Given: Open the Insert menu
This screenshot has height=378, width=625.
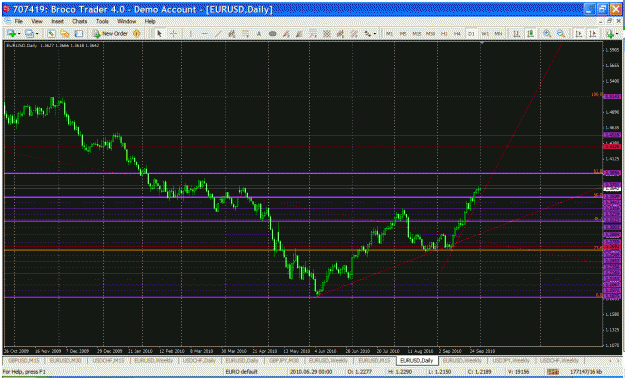Looking at the screenshot, I should [x=57, y=21].
